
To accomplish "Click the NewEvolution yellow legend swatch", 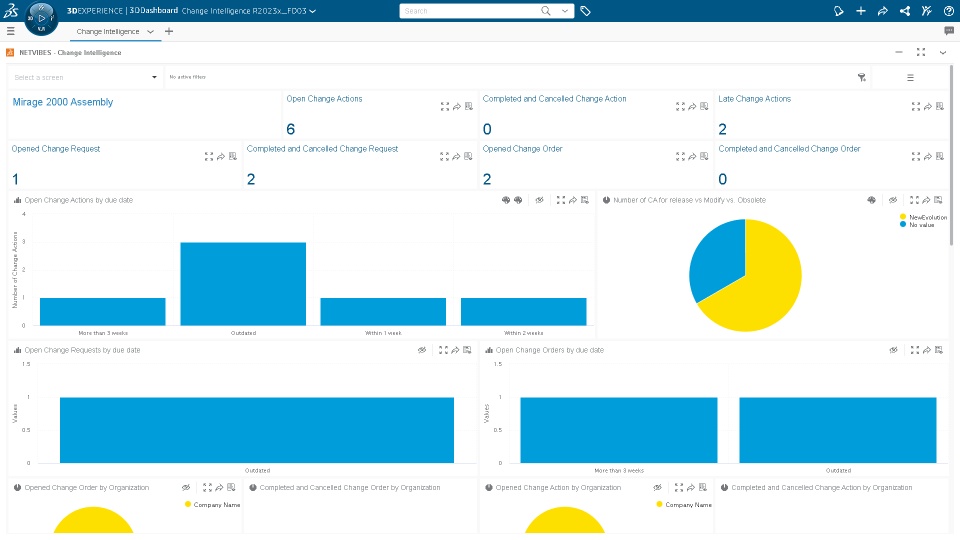I will coord(902,217).
